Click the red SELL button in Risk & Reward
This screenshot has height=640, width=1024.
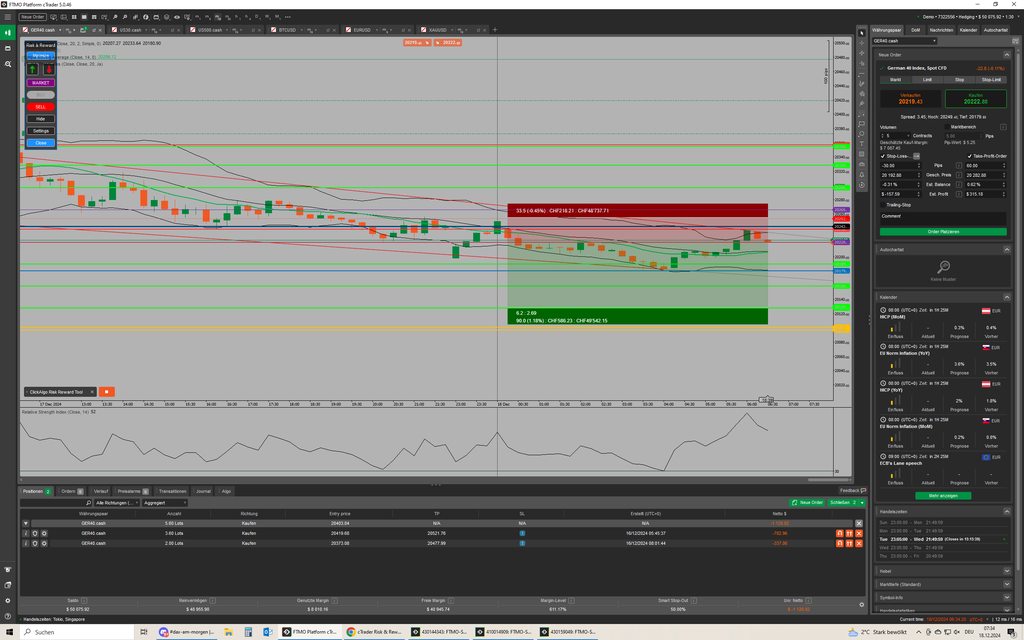[40, 106]
